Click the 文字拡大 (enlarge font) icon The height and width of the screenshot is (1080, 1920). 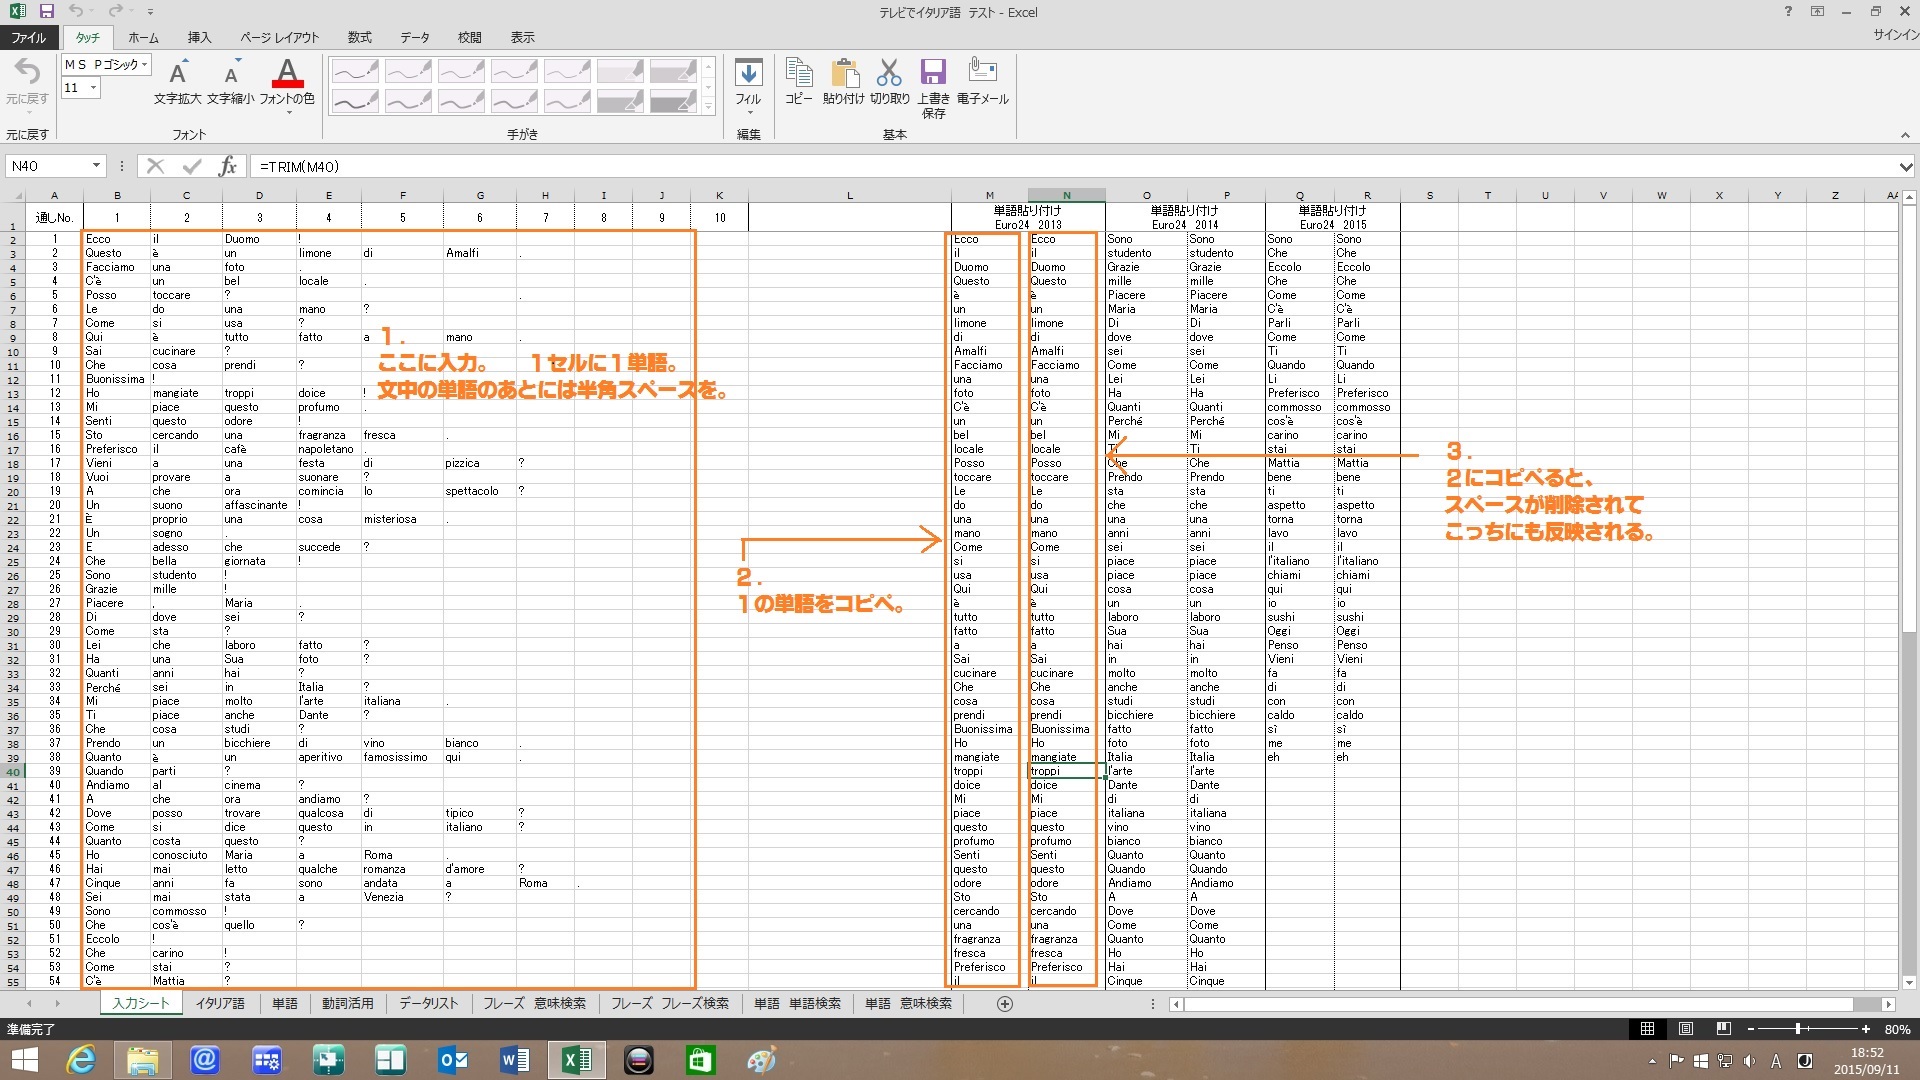point(178,74)
